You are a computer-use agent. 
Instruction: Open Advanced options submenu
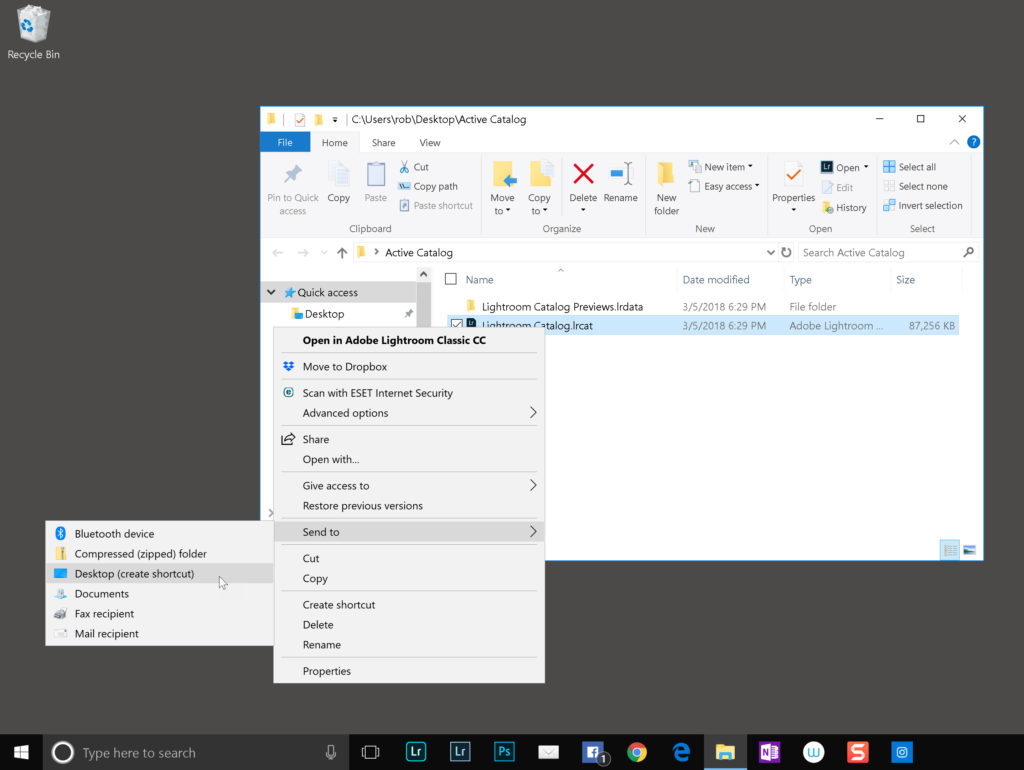point(409,413)
